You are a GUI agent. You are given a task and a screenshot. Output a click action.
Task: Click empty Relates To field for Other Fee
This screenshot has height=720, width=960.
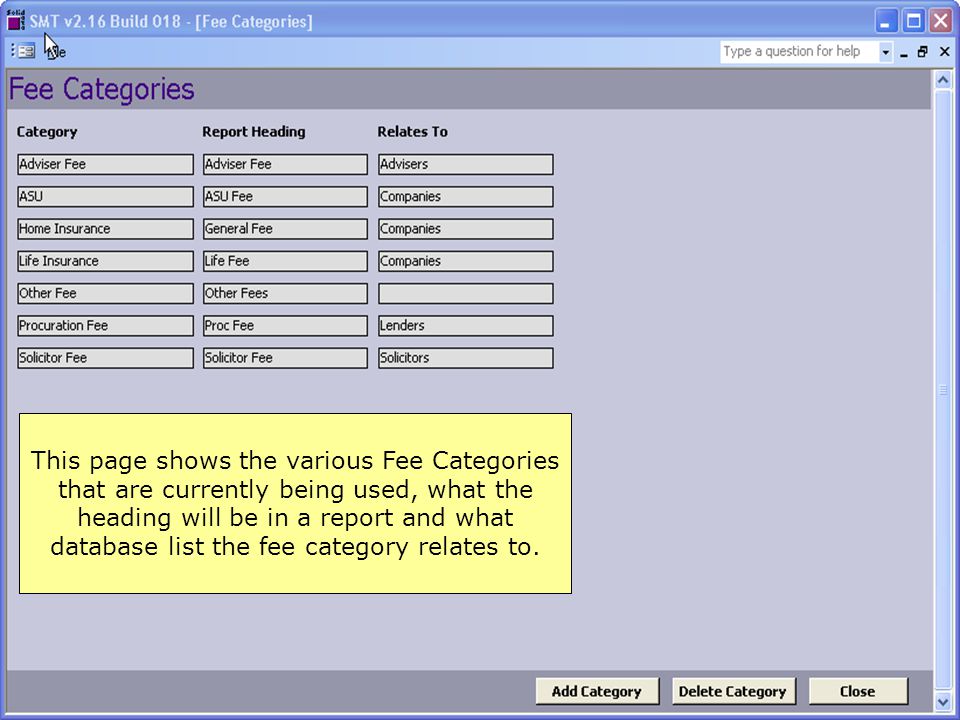tap(466, 293)
